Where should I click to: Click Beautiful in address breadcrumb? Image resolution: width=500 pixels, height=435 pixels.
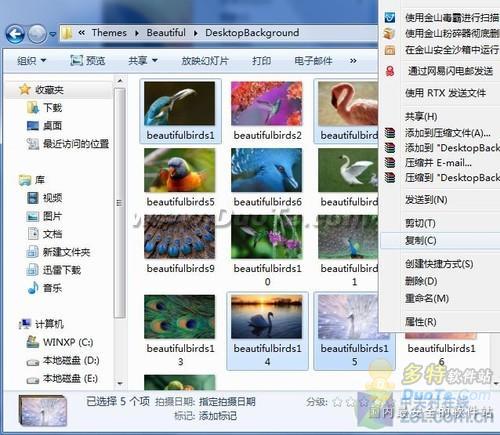(166, 33)
